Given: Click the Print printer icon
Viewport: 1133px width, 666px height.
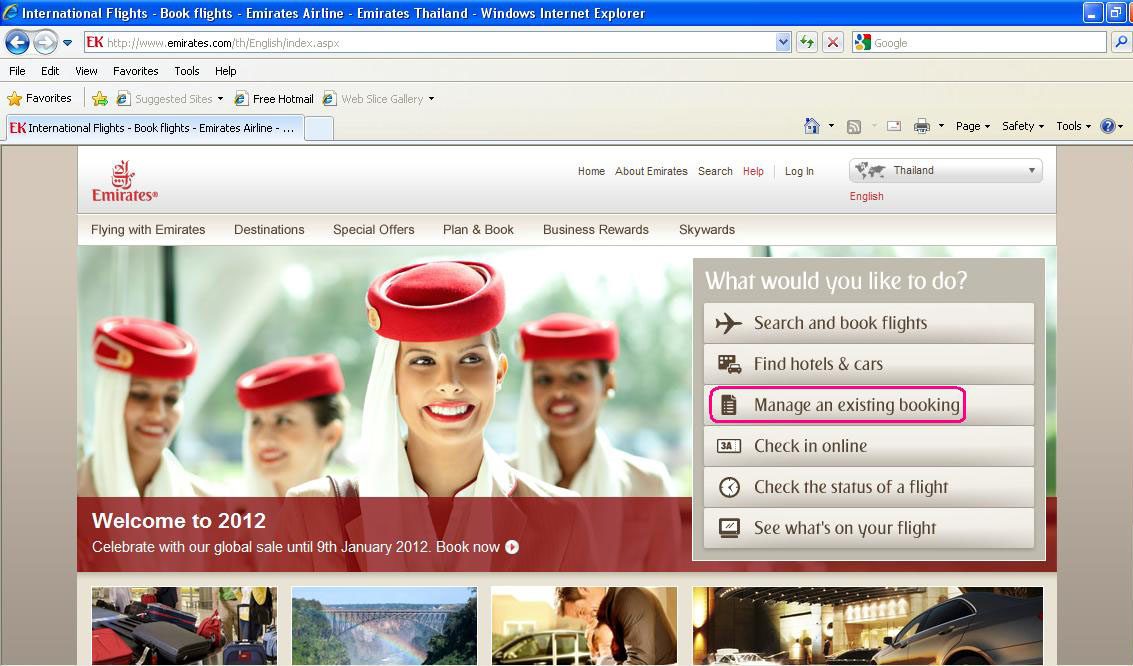Looking at the screenshot, I should pyautogui.click(x=921, y=126).
